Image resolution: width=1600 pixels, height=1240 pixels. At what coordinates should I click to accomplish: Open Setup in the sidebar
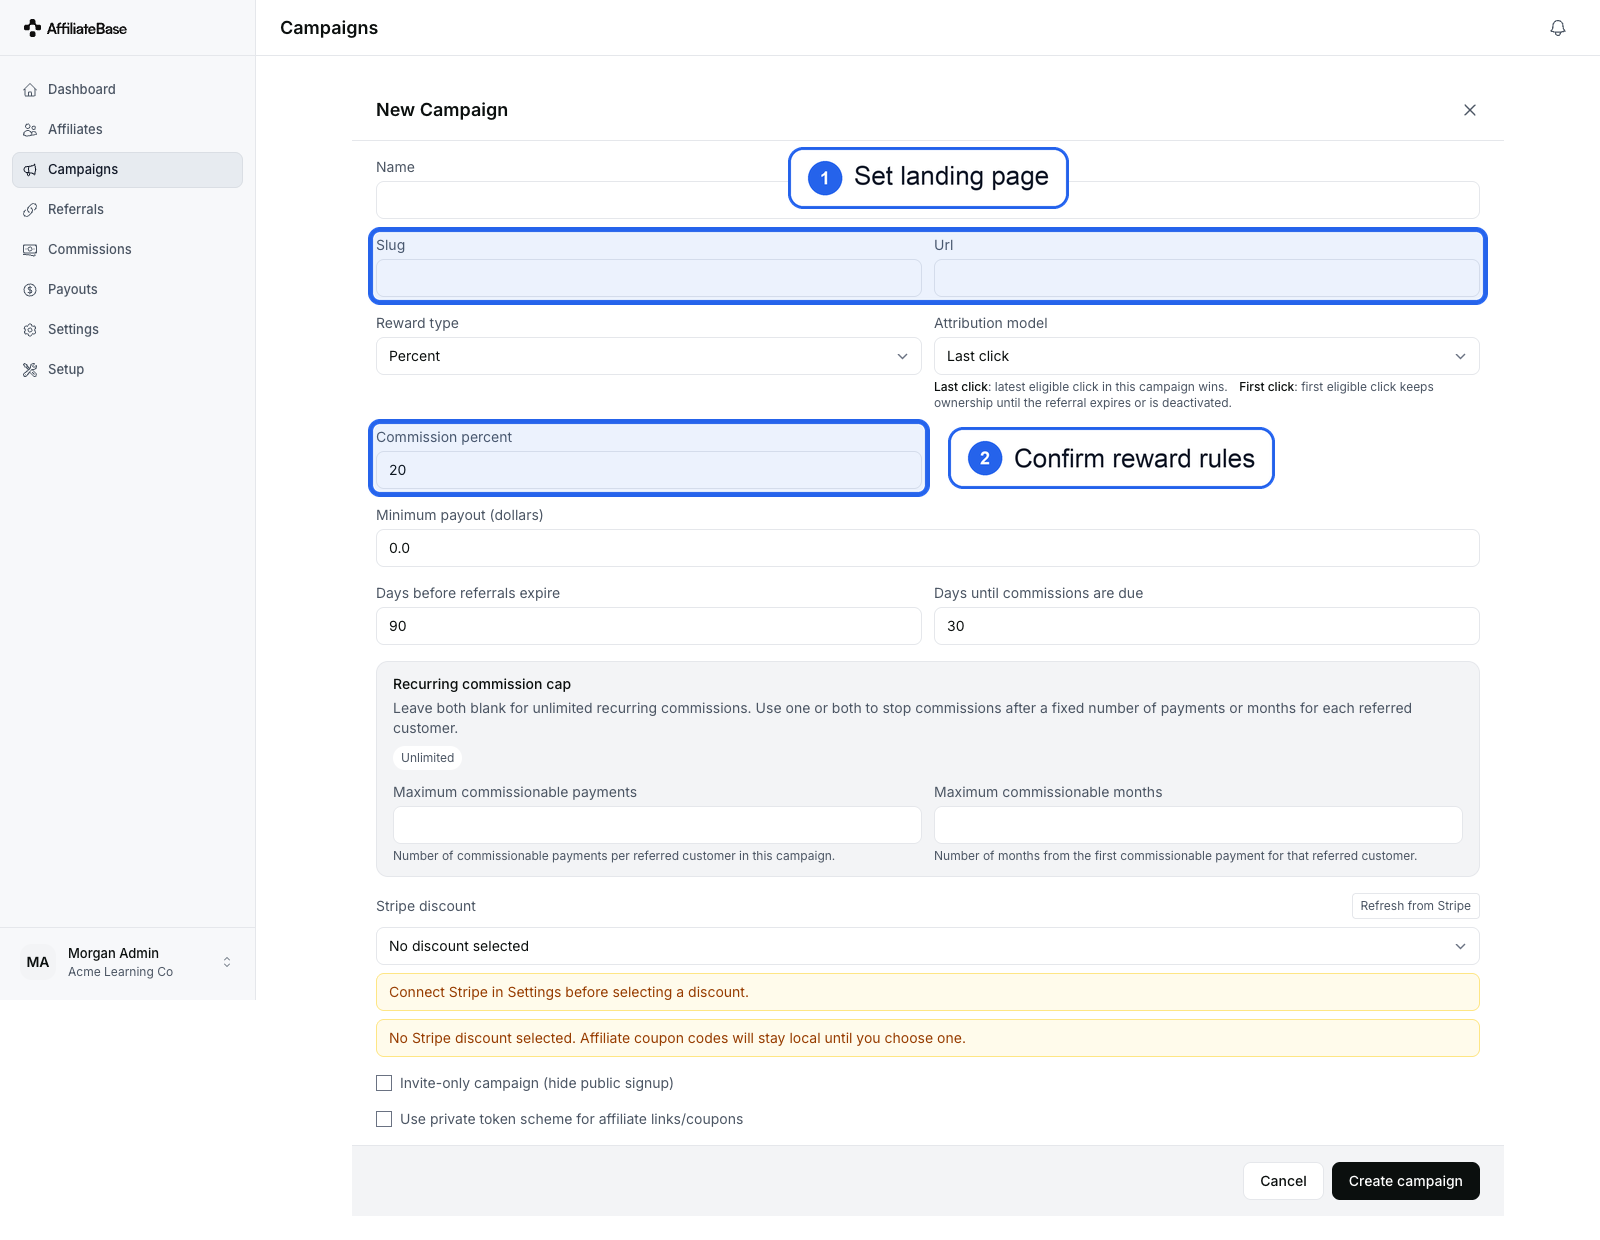click(127, 369)
